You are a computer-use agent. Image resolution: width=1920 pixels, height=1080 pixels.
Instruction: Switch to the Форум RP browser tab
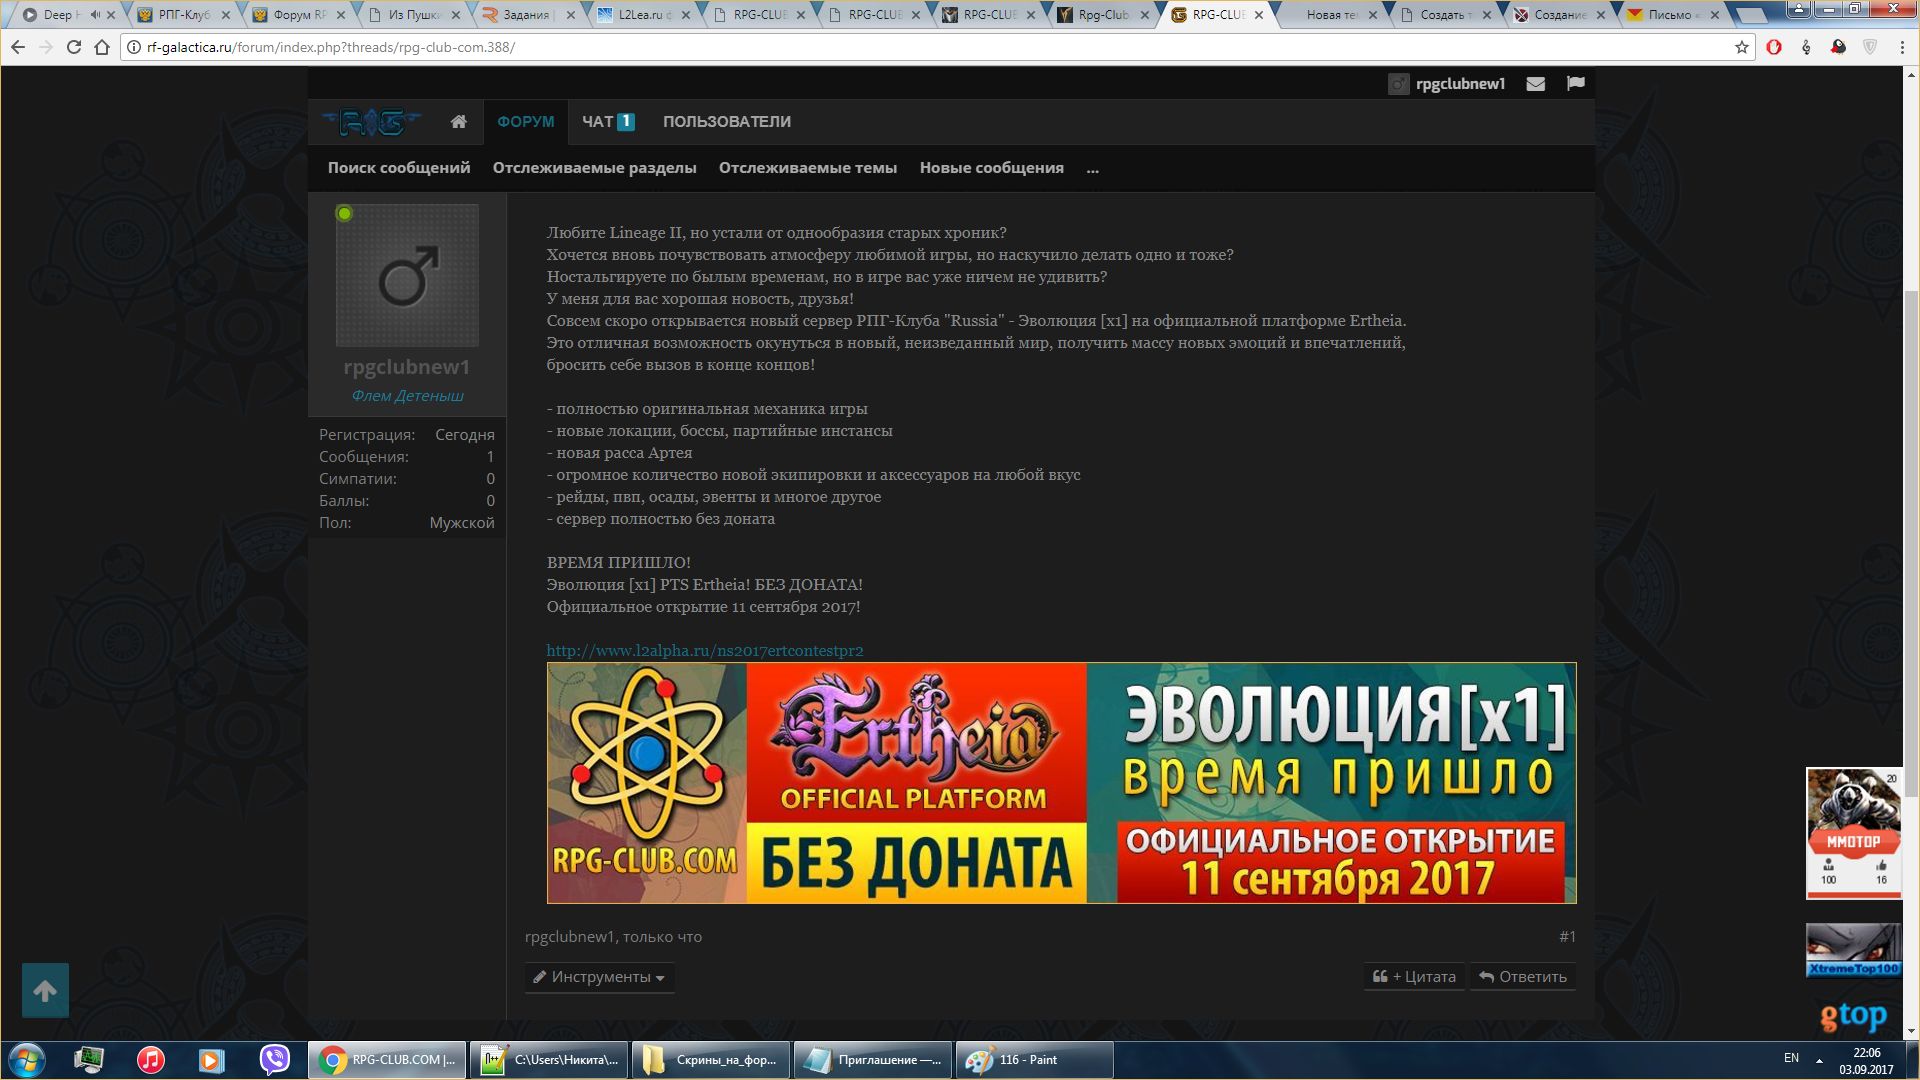pyautogui.click(x=297, y=15)
